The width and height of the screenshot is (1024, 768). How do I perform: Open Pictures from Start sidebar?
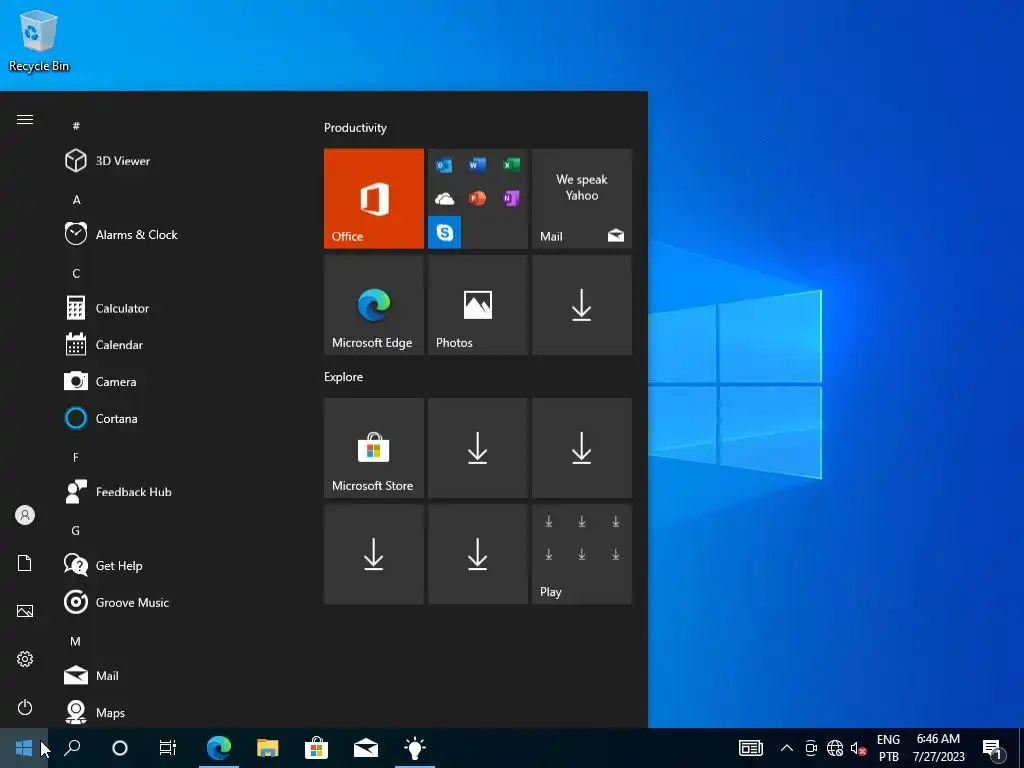point(25,611)
